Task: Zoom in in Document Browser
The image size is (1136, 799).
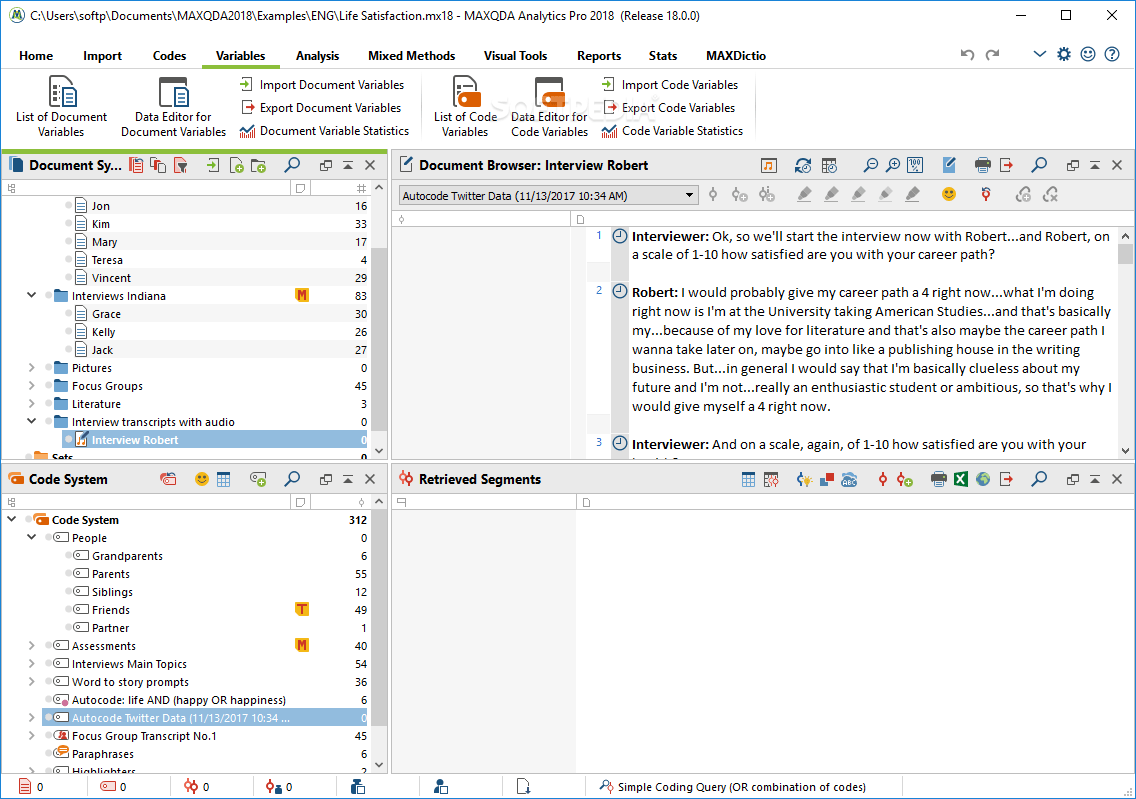Action: pos(893,166)
